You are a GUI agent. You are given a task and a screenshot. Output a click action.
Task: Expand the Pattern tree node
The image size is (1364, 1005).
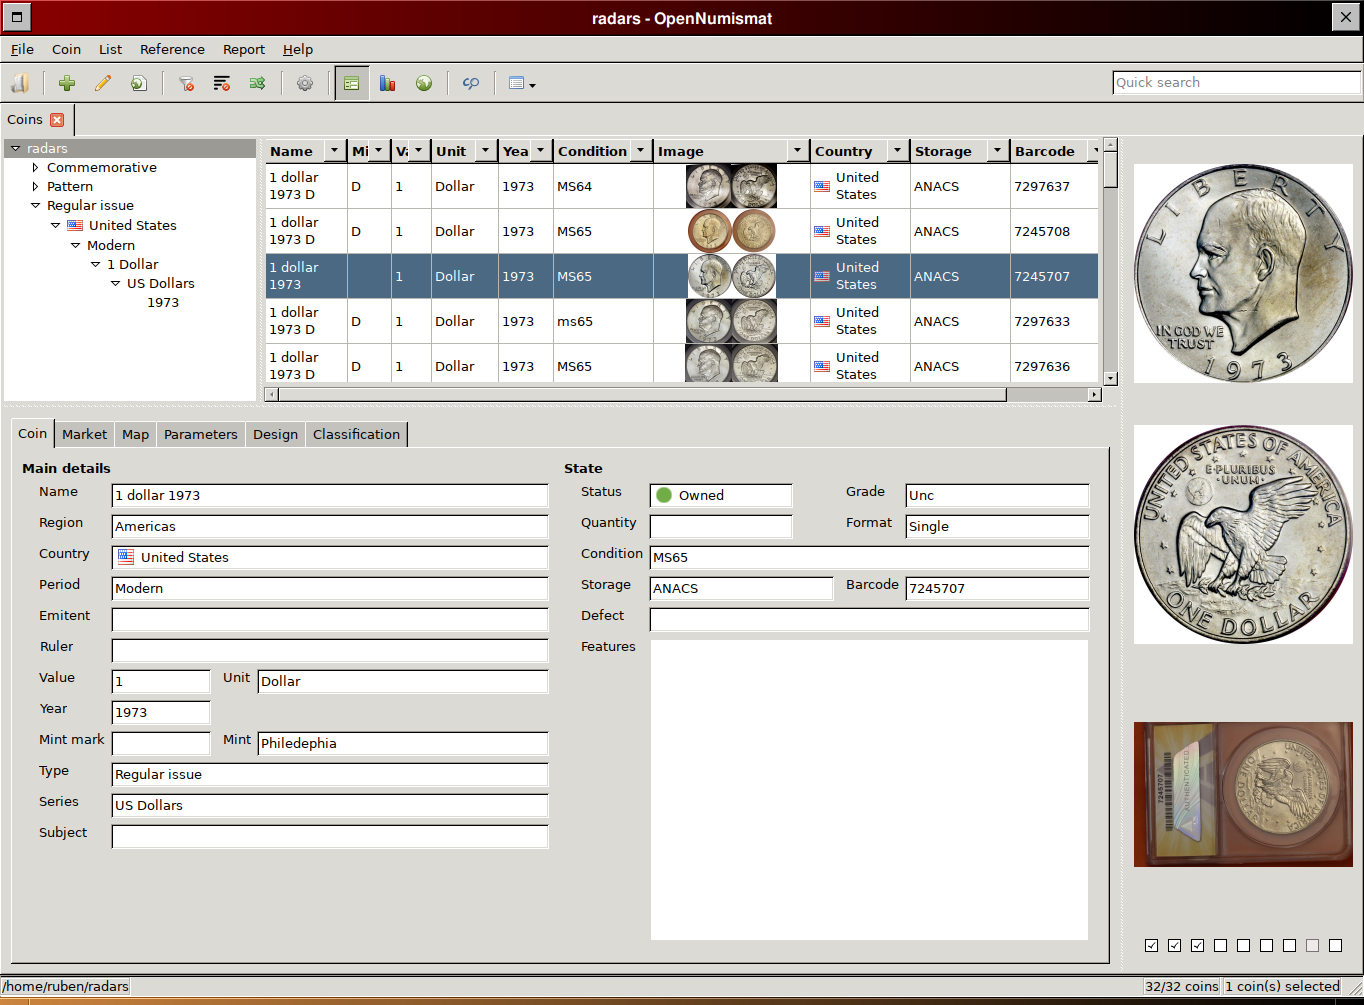35,186
